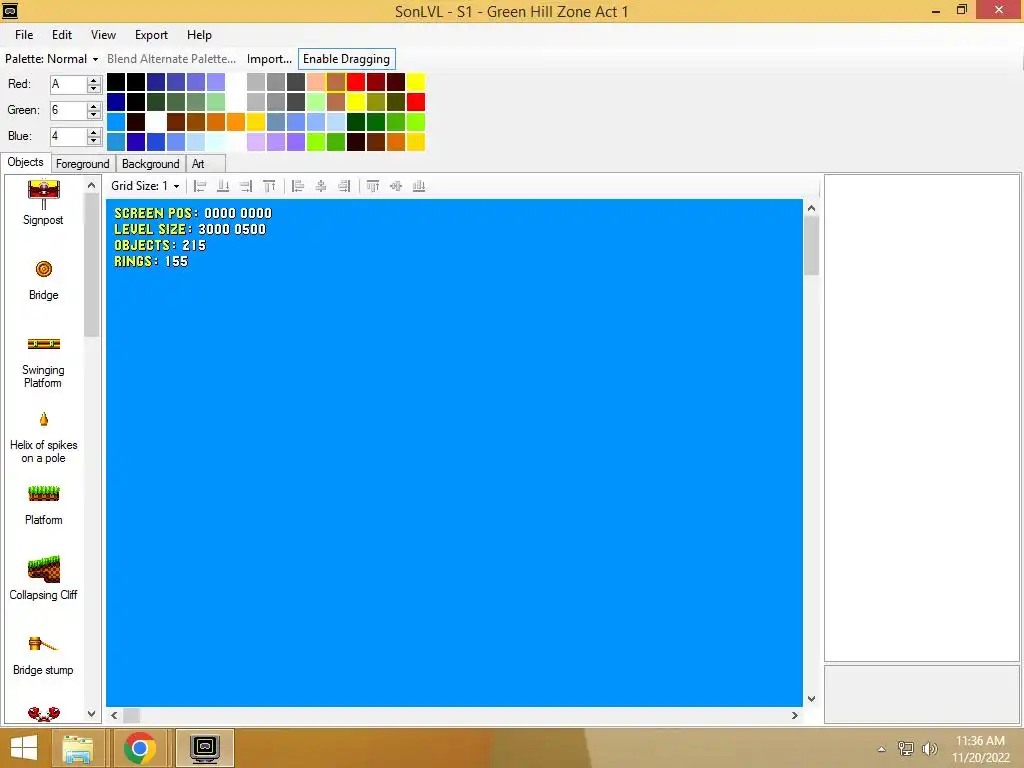This screenshot has width=1024, height=768.
Task: Select the Objects tab
Action: pos(25,163)
